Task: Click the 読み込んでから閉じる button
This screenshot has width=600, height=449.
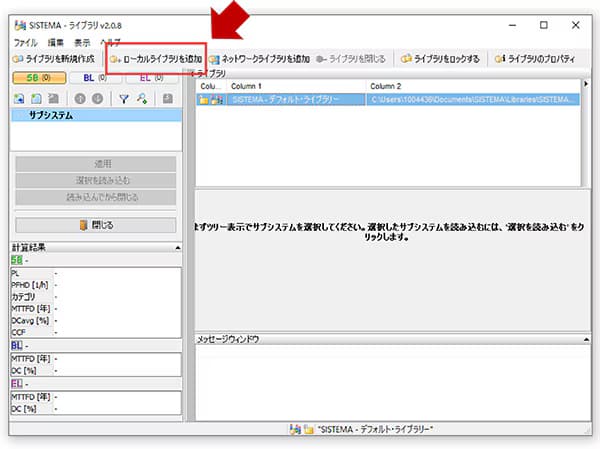Action: [x=96, y=197]
